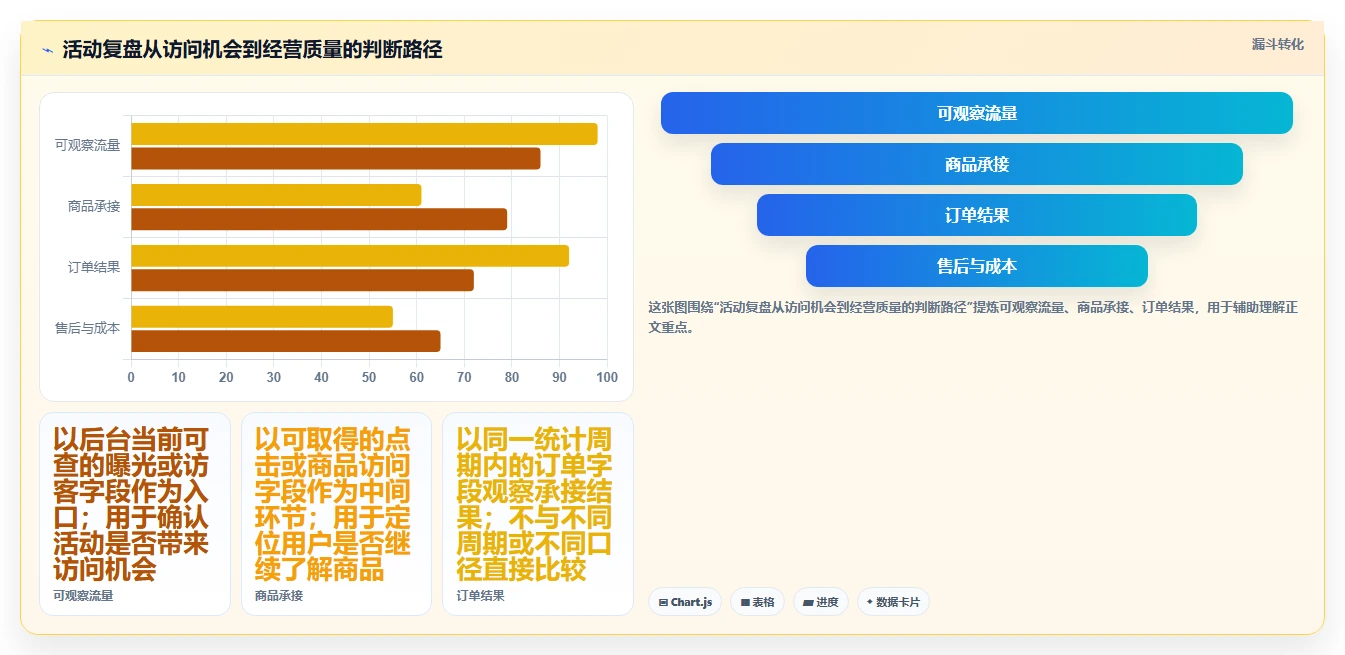Click the axis tick value 50

(x=369, y=377)
